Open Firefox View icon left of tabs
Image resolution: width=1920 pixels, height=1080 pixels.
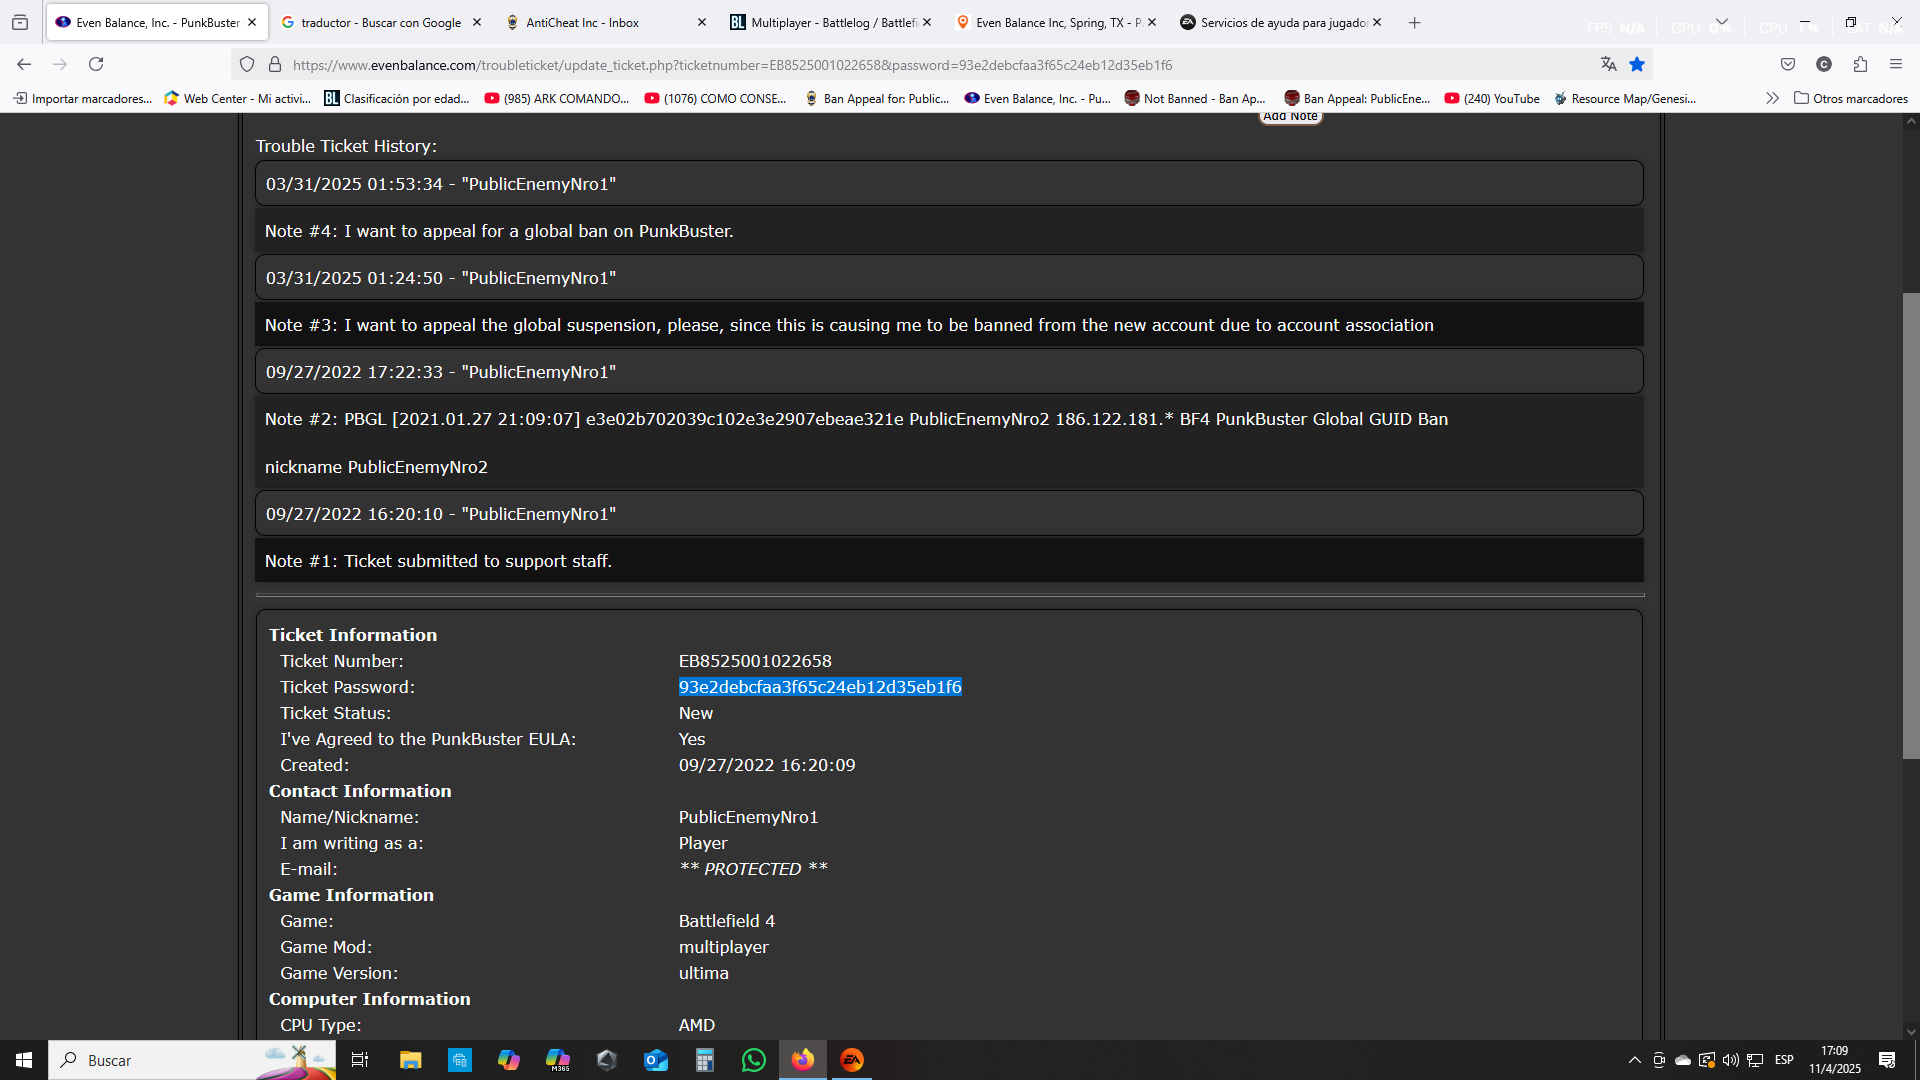pyautogui.click(x=20, y=22)
